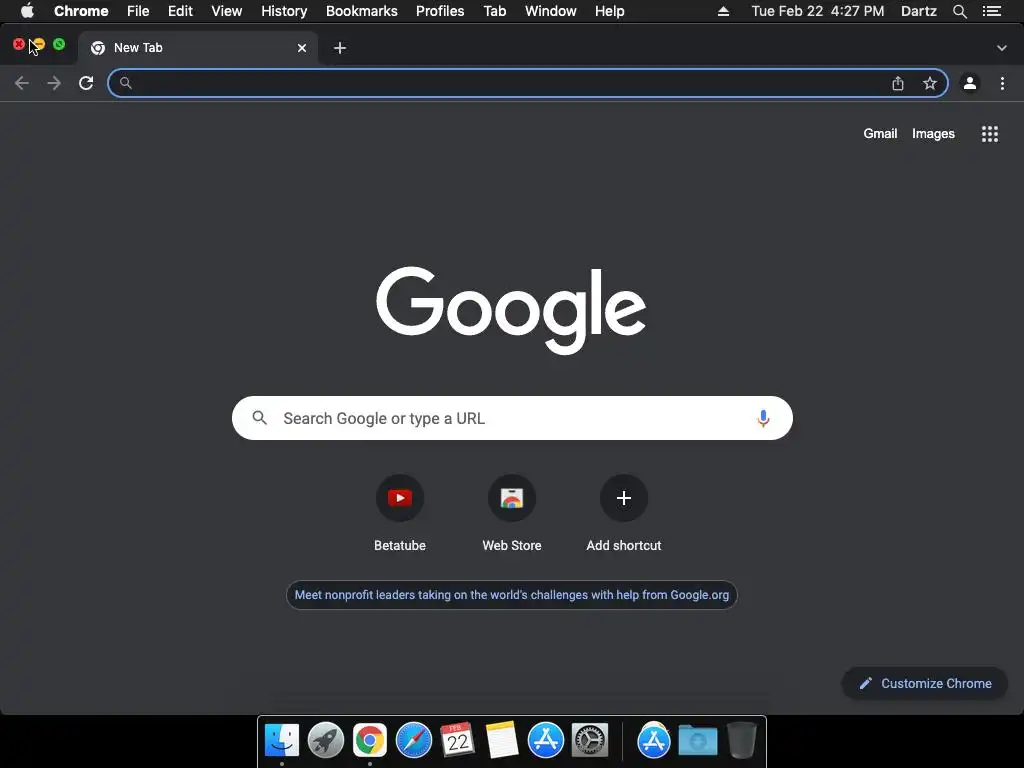Open Notes from the Dock
Viewport: 1024px width, 768px height.
(502, 741)
